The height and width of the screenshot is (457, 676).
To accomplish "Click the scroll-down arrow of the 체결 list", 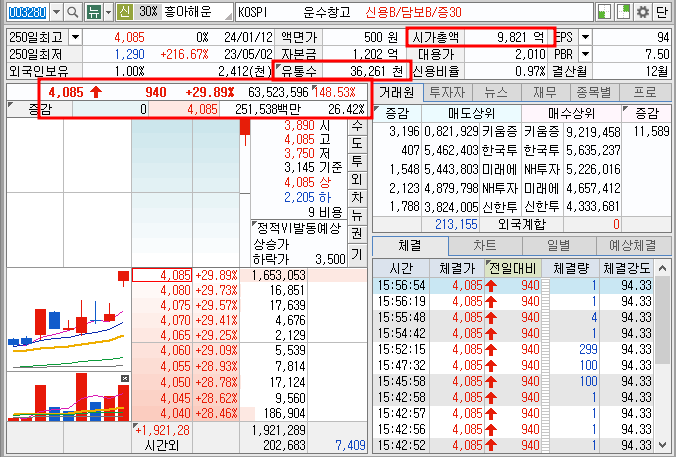I will point(663,445).
